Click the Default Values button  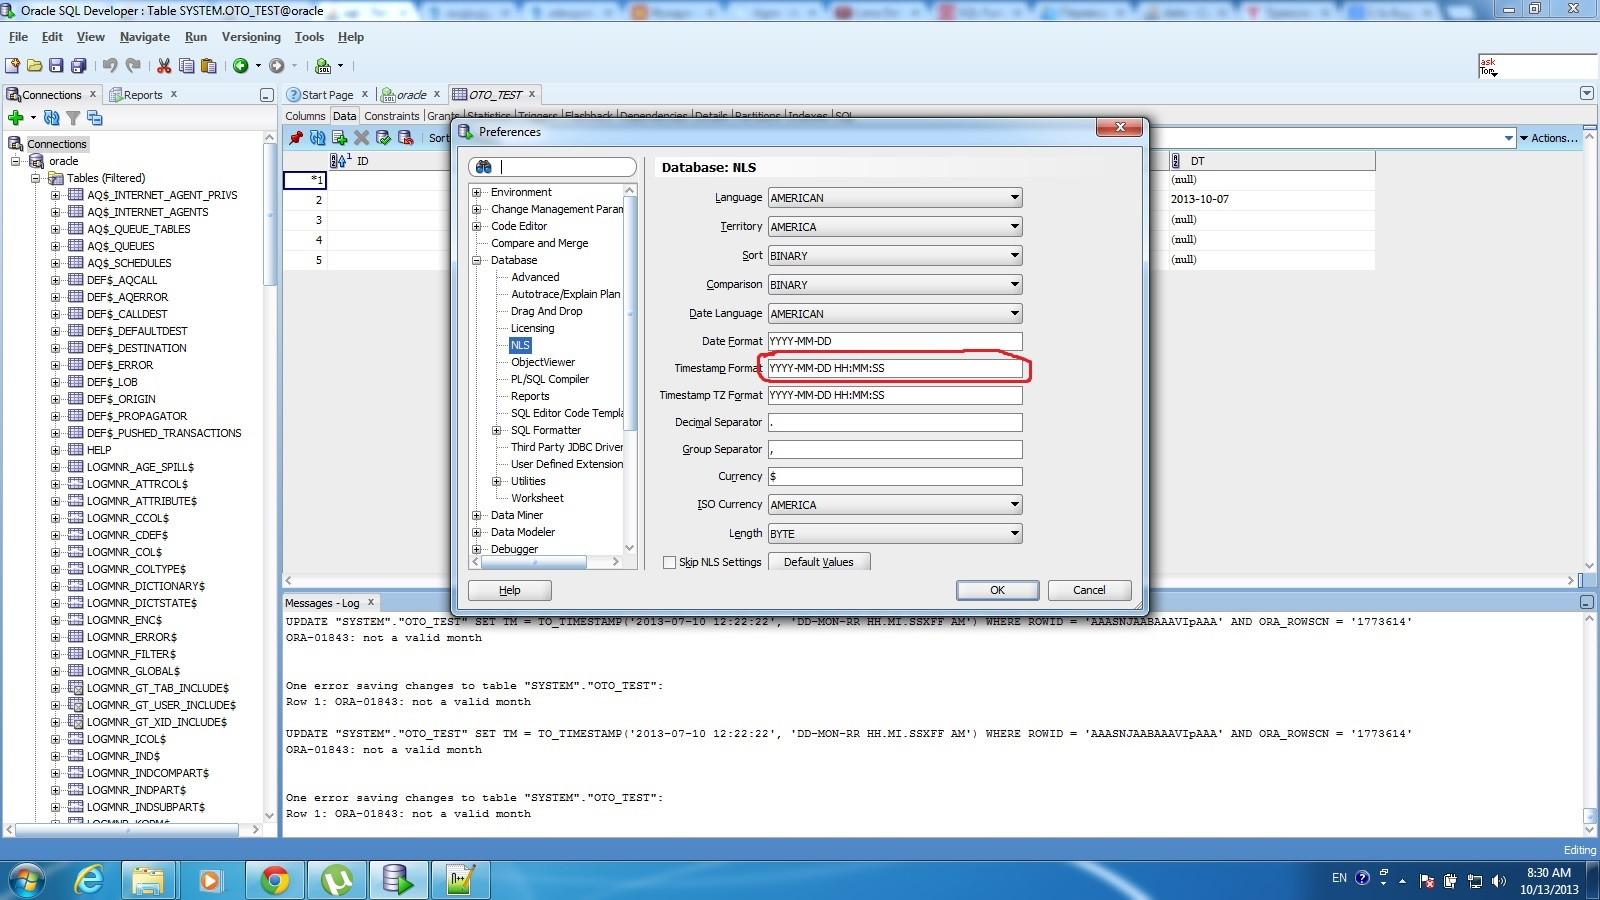[819, 562]
